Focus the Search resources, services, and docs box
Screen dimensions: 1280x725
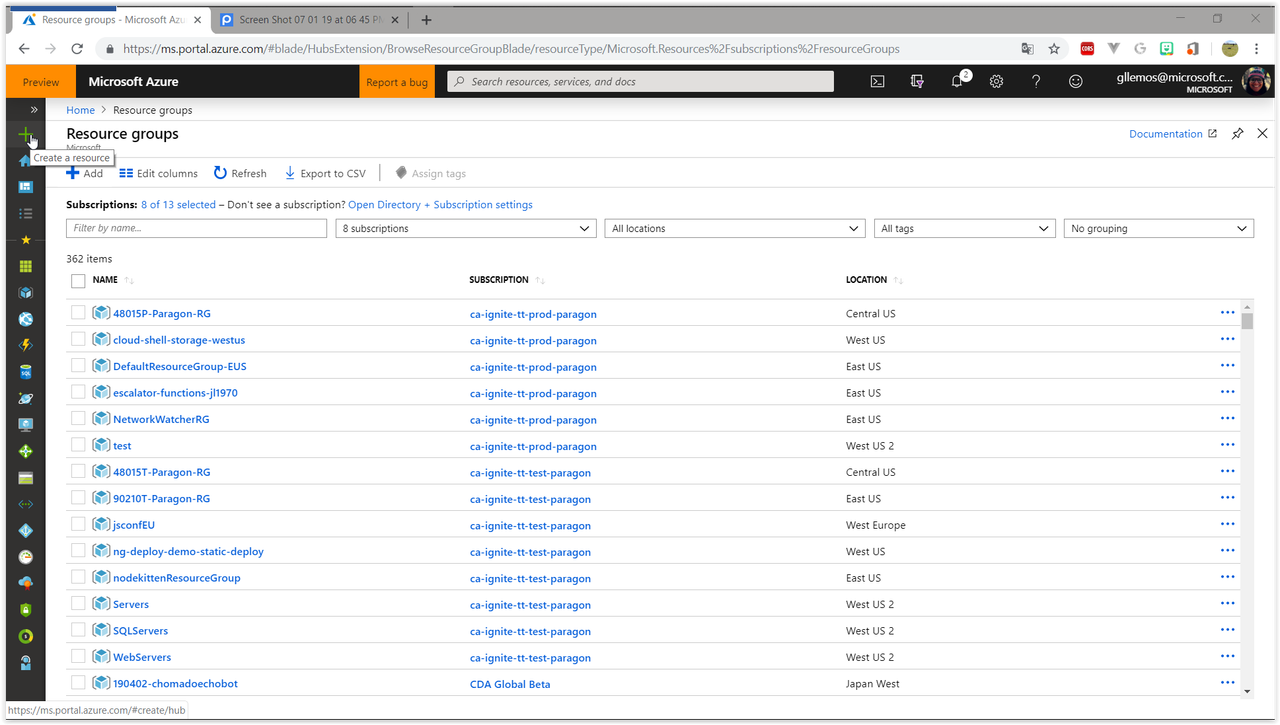(640, 82)
